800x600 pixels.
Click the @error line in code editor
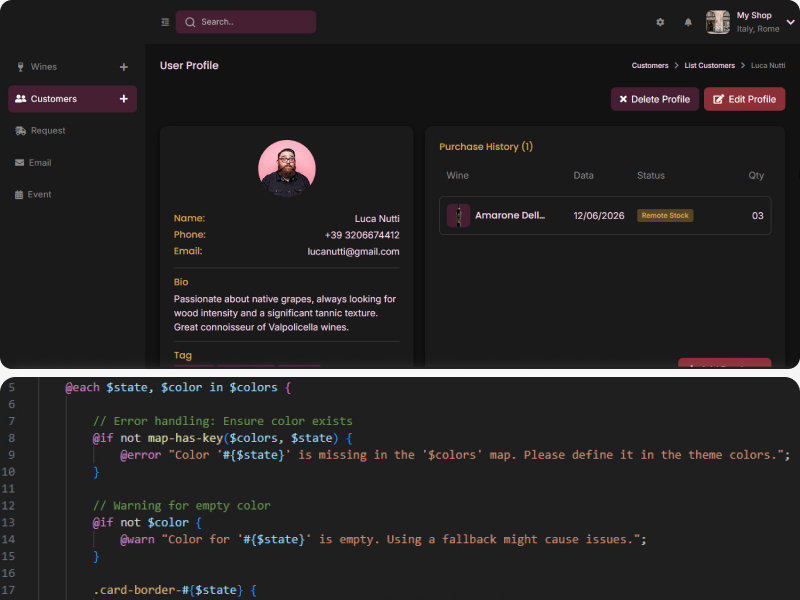click(x=455, y=455)
